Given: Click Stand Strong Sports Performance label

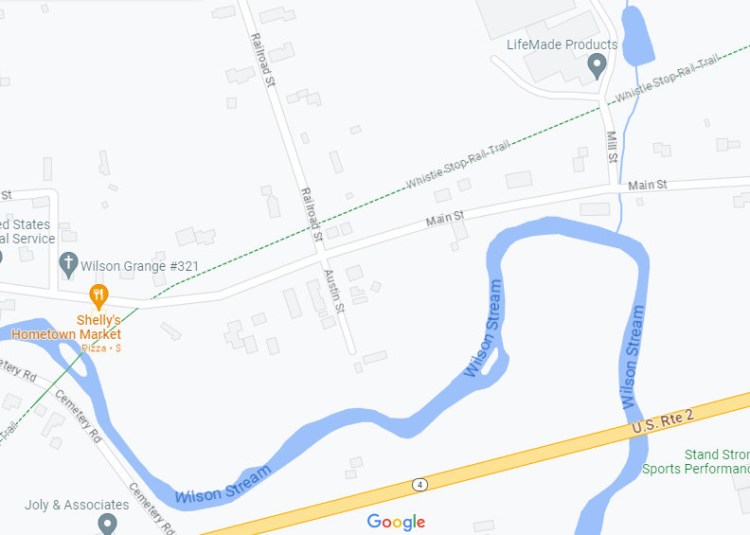Looking at the screenshot, I should point(696,461).
